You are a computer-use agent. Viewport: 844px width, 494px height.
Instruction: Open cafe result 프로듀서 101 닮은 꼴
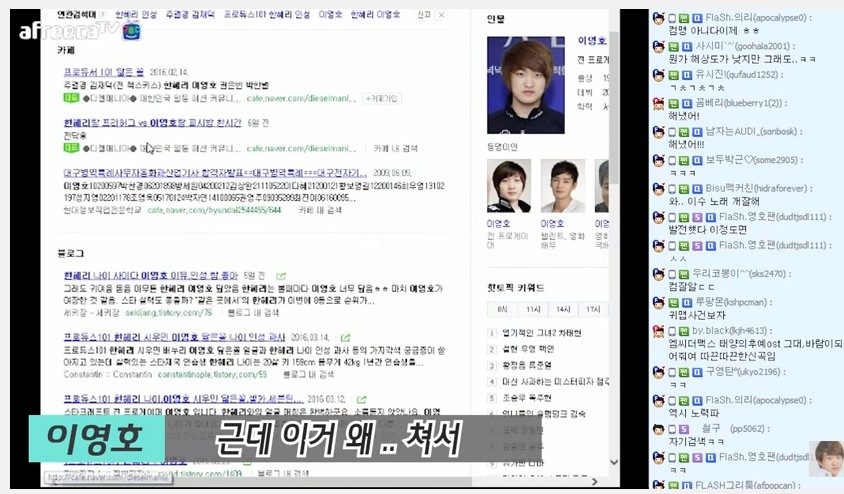[103, 72]
